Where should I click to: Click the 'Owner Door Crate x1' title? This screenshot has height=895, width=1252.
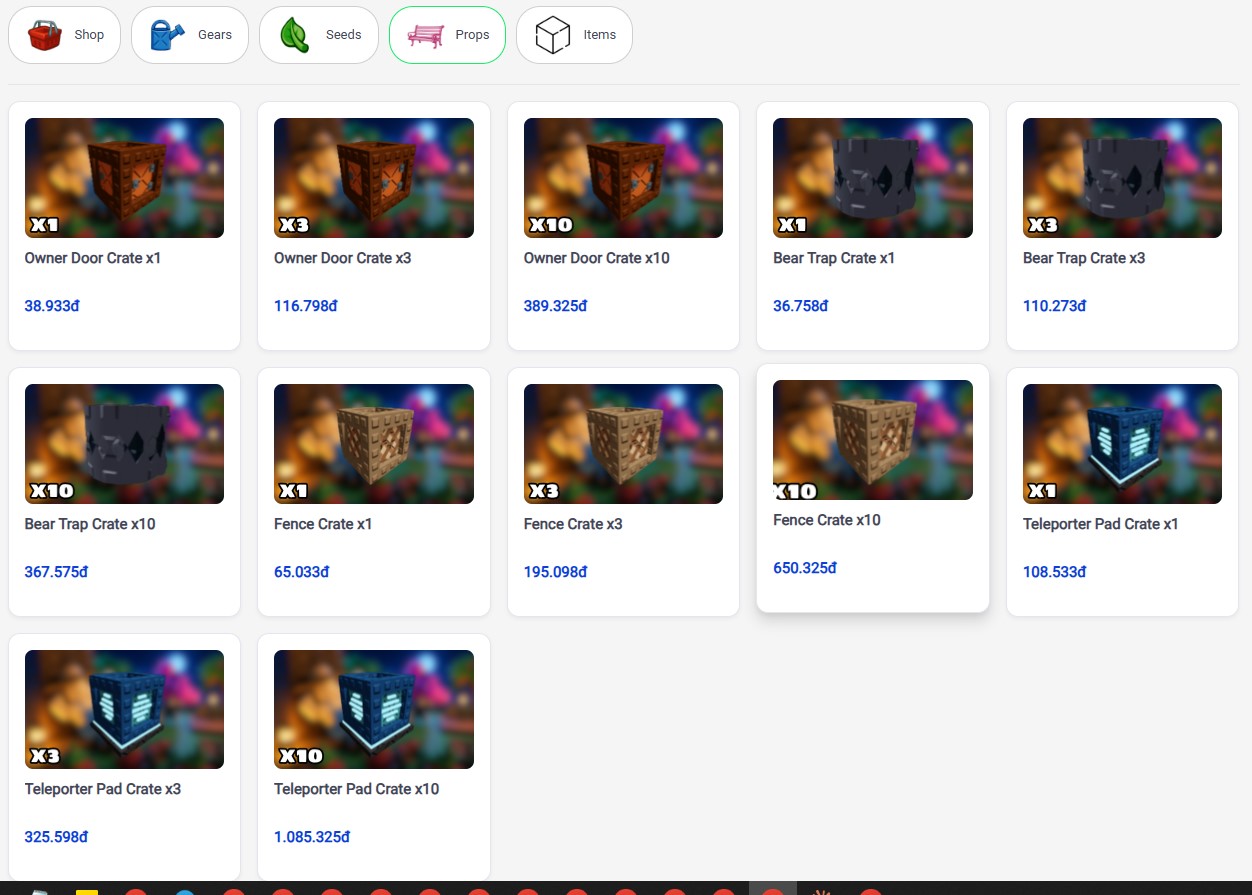coord(93,258)
